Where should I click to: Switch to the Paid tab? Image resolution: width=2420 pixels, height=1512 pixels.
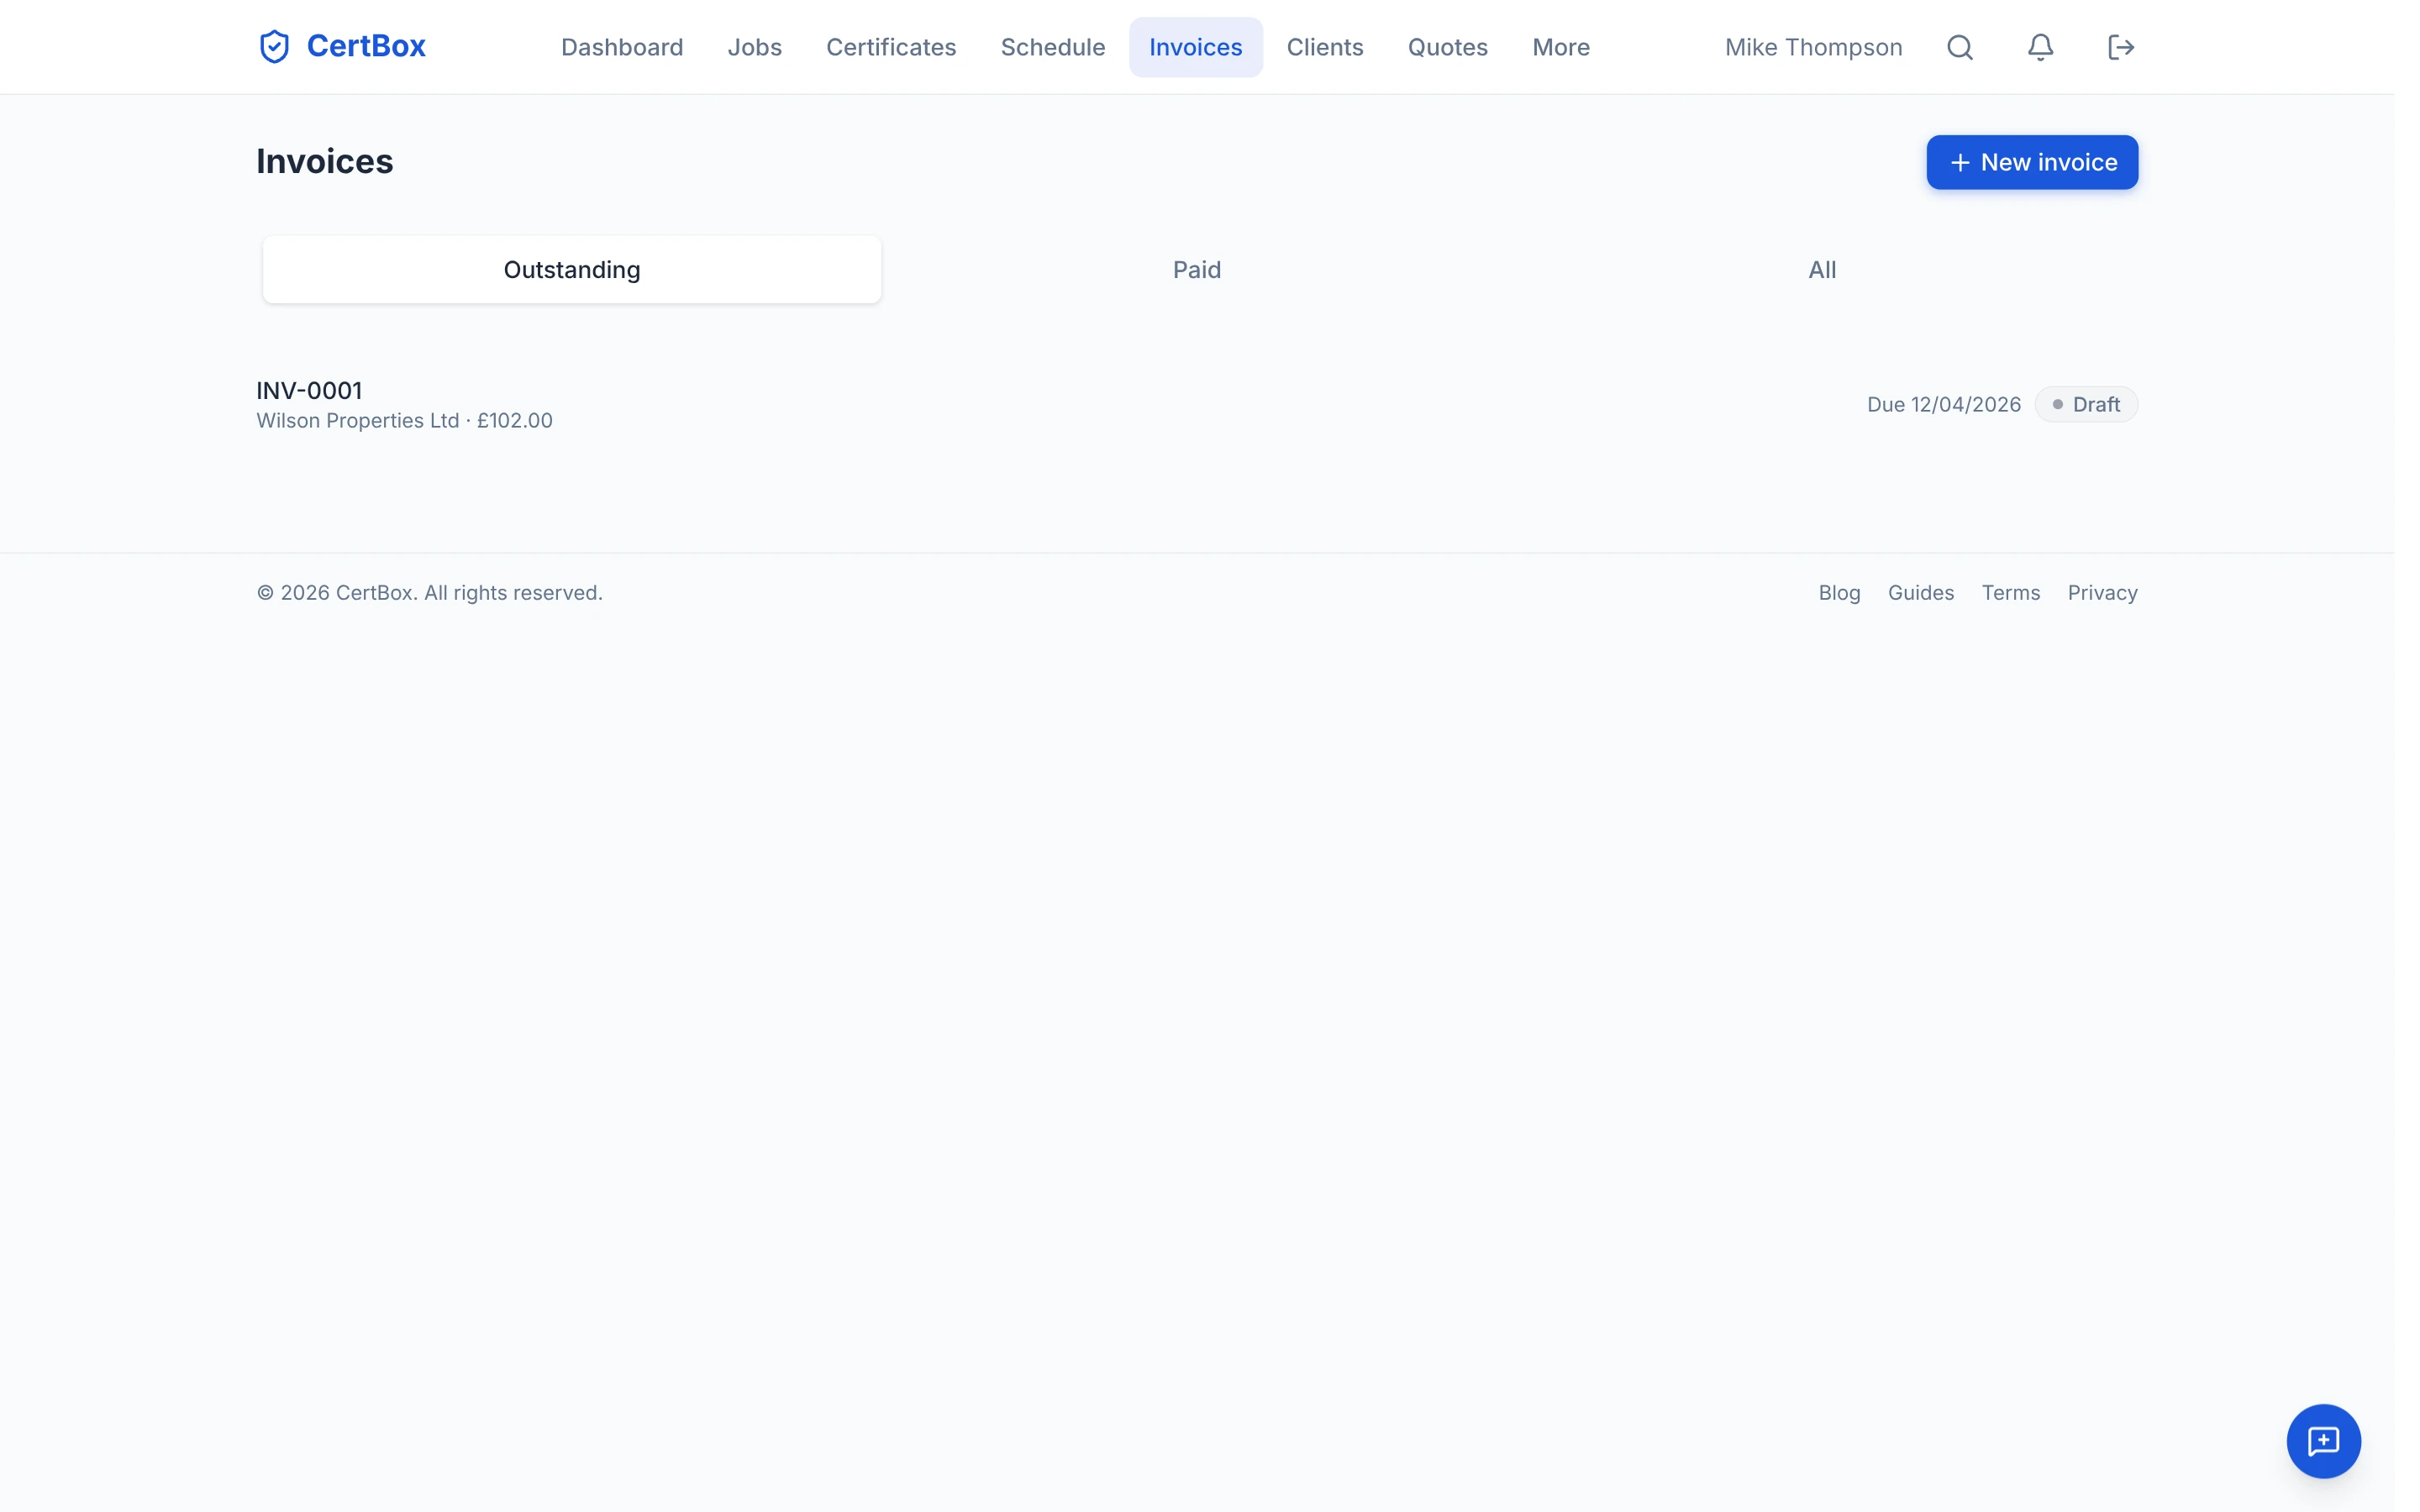[x=1196, y=269]
